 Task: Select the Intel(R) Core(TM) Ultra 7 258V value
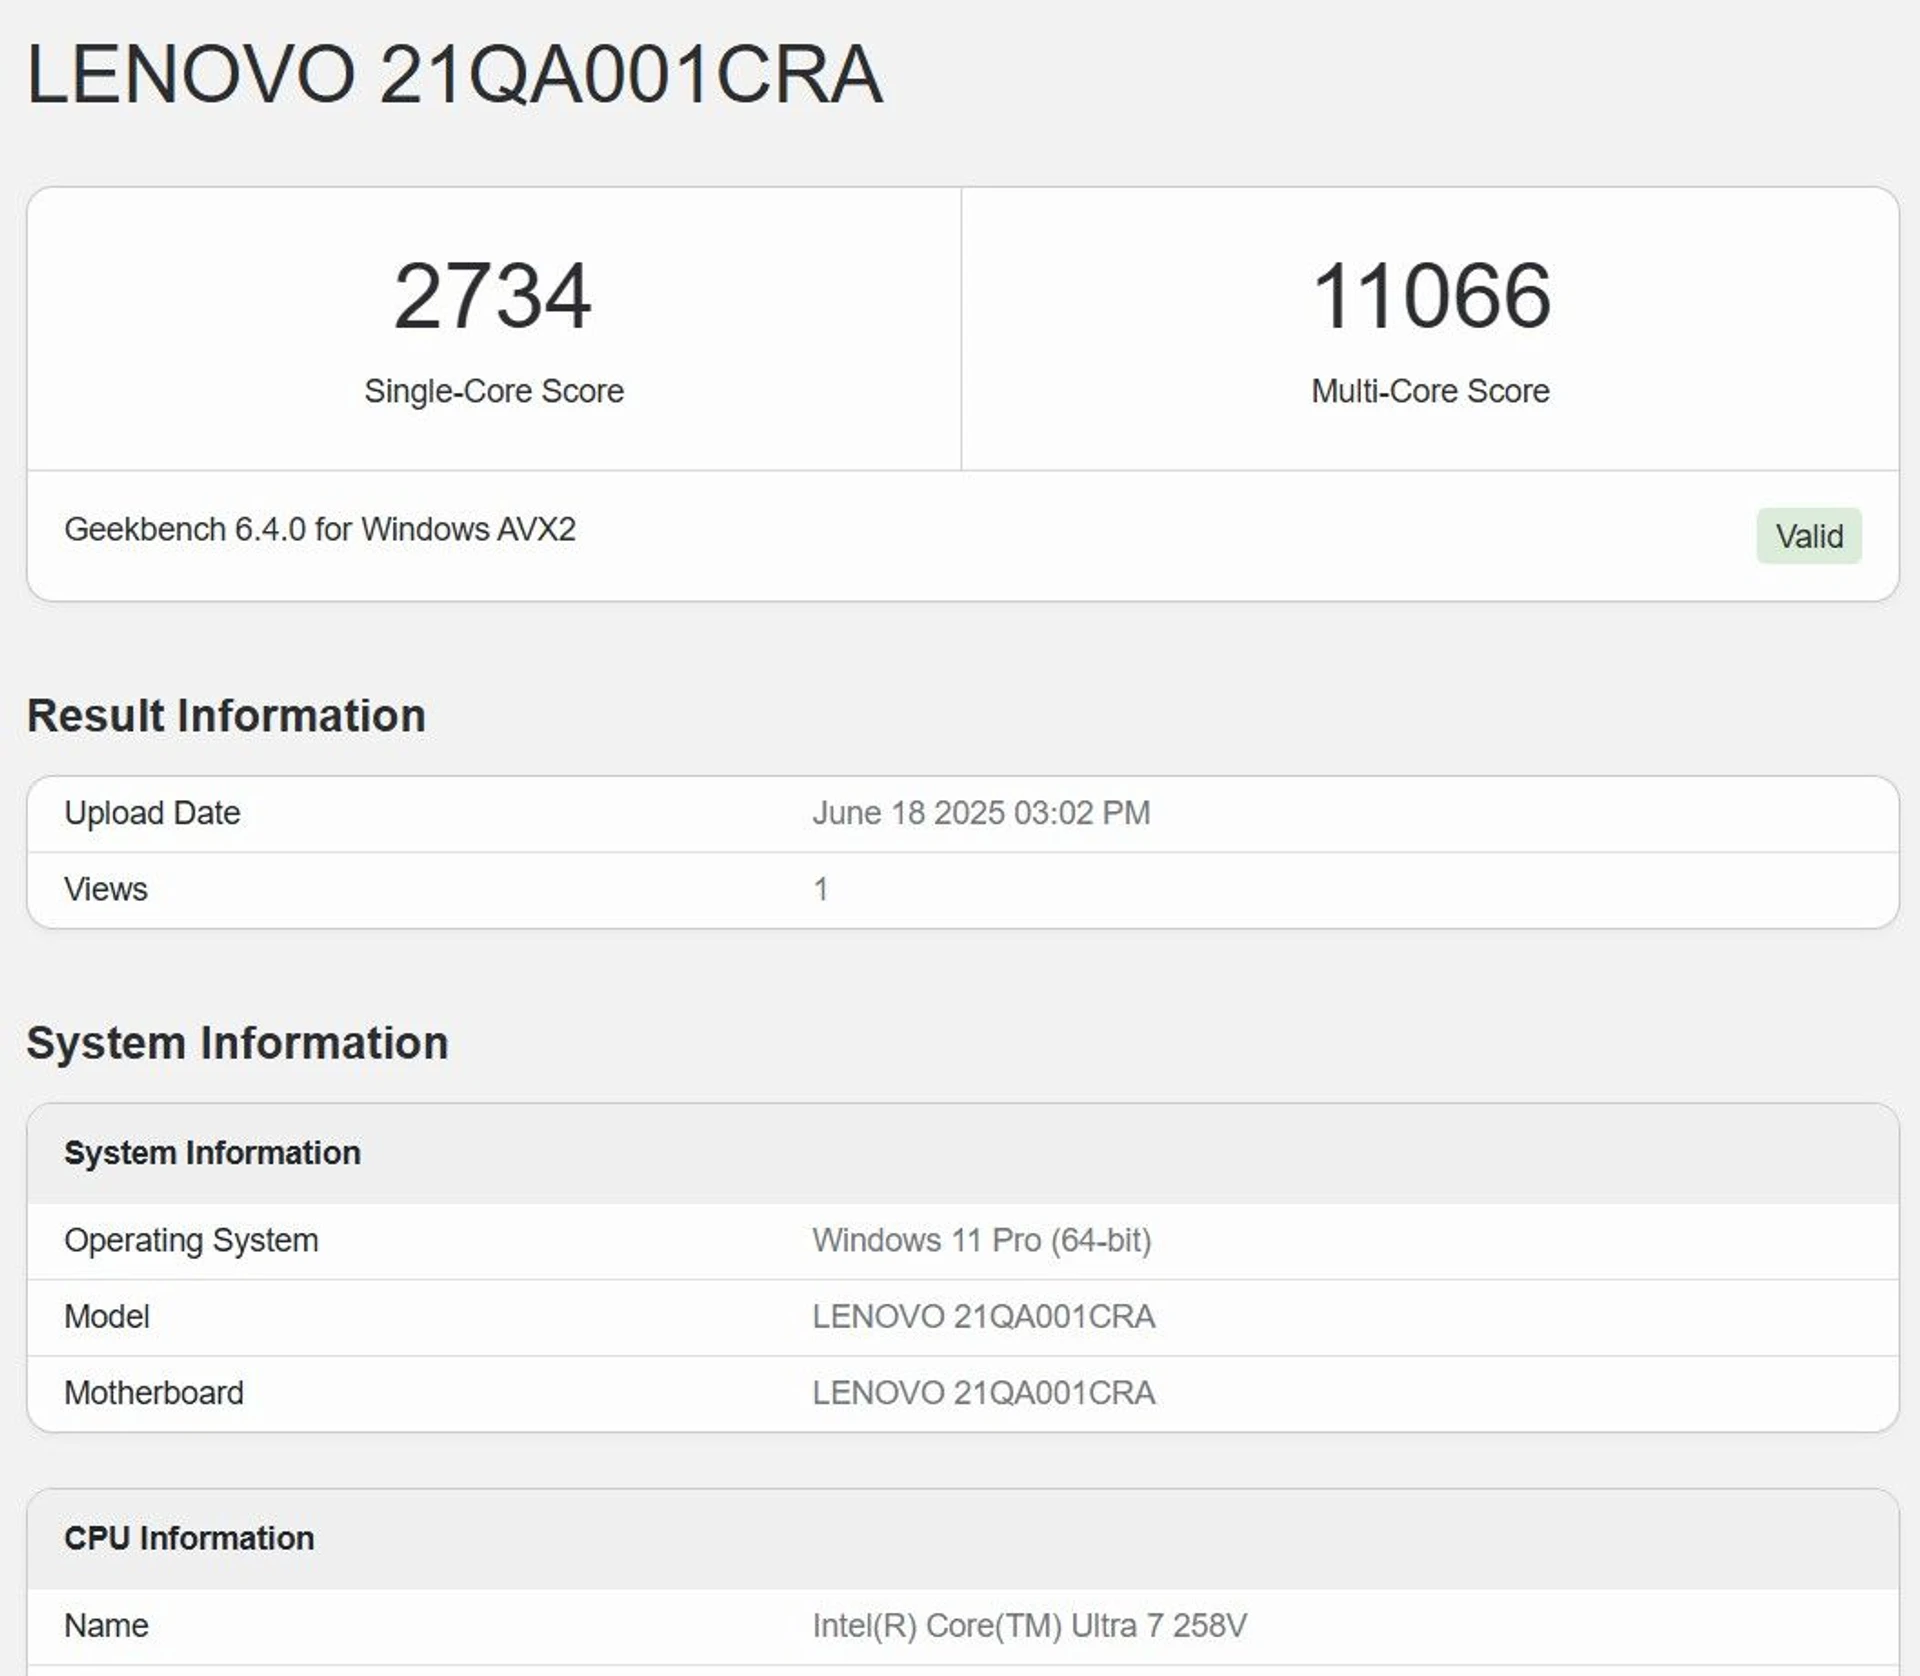pyautogui.click(x=1029, y=1626)
